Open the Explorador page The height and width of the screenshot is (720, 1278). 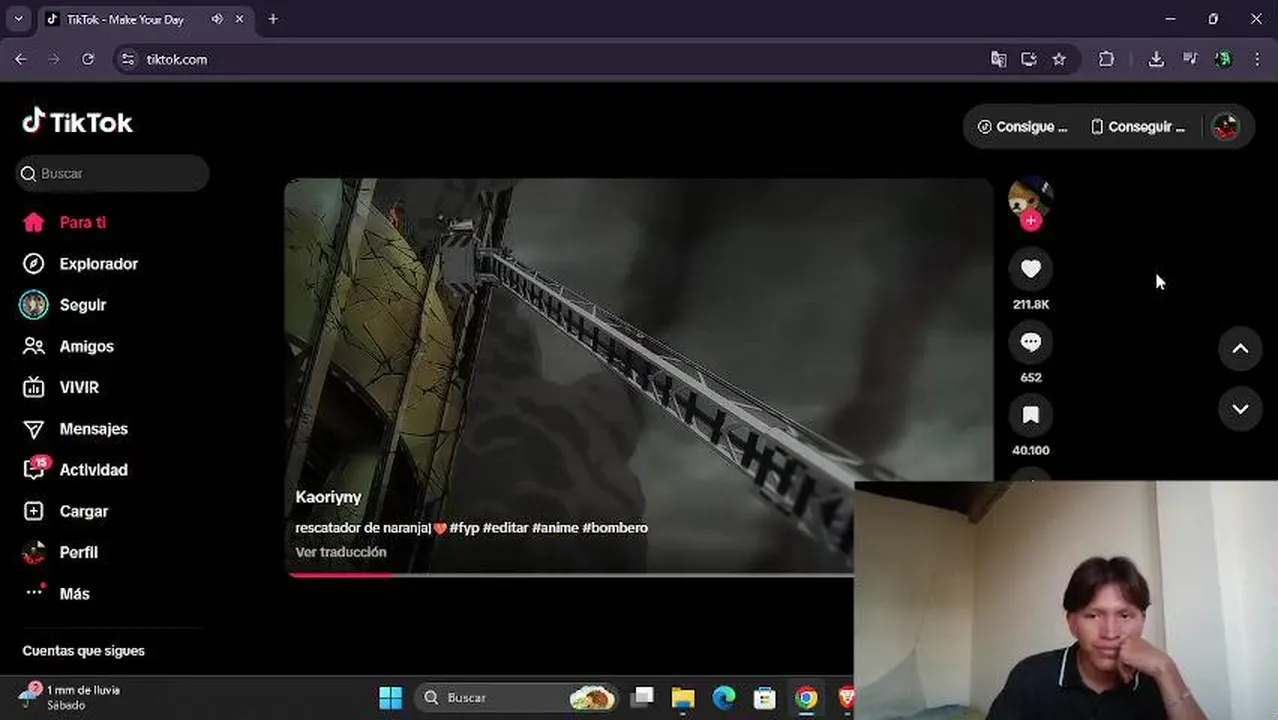pyautogui.click(x=80, y=264)
